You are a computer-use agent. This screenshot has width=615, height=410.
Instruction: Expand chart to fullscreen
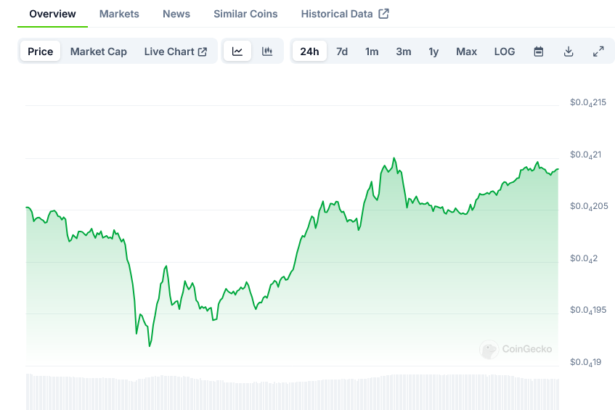[x=598, y=52]
